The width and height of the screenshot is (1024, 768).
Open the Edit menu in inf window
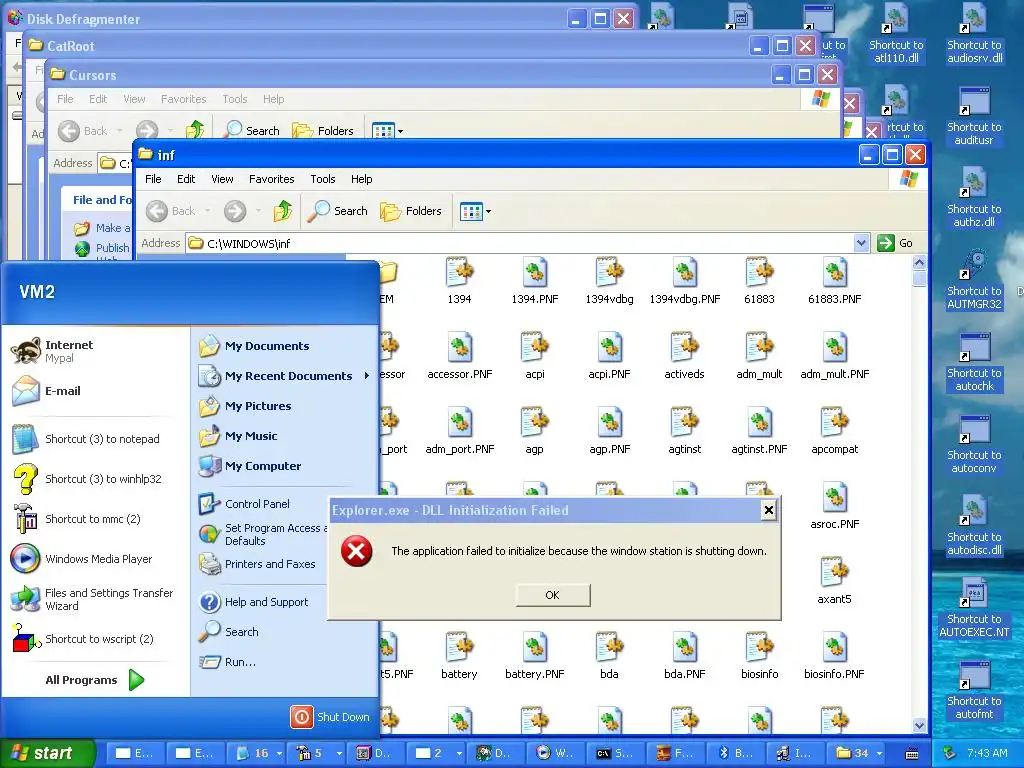tap(186, 179)
